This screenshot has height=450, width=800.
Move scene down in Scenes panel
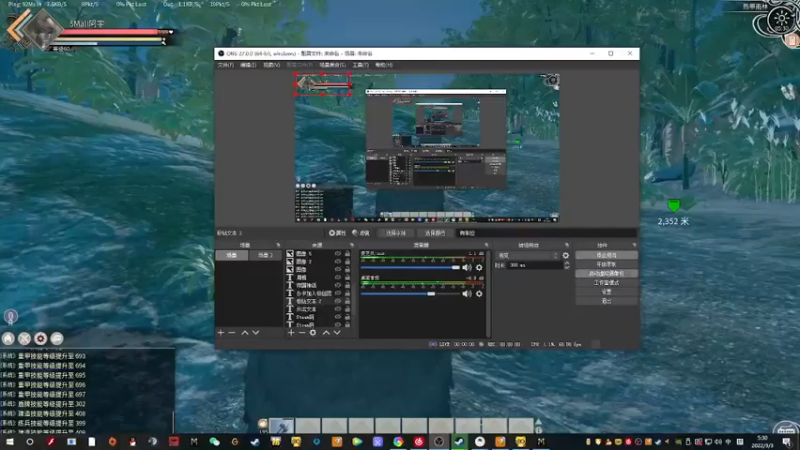point(256,333)
